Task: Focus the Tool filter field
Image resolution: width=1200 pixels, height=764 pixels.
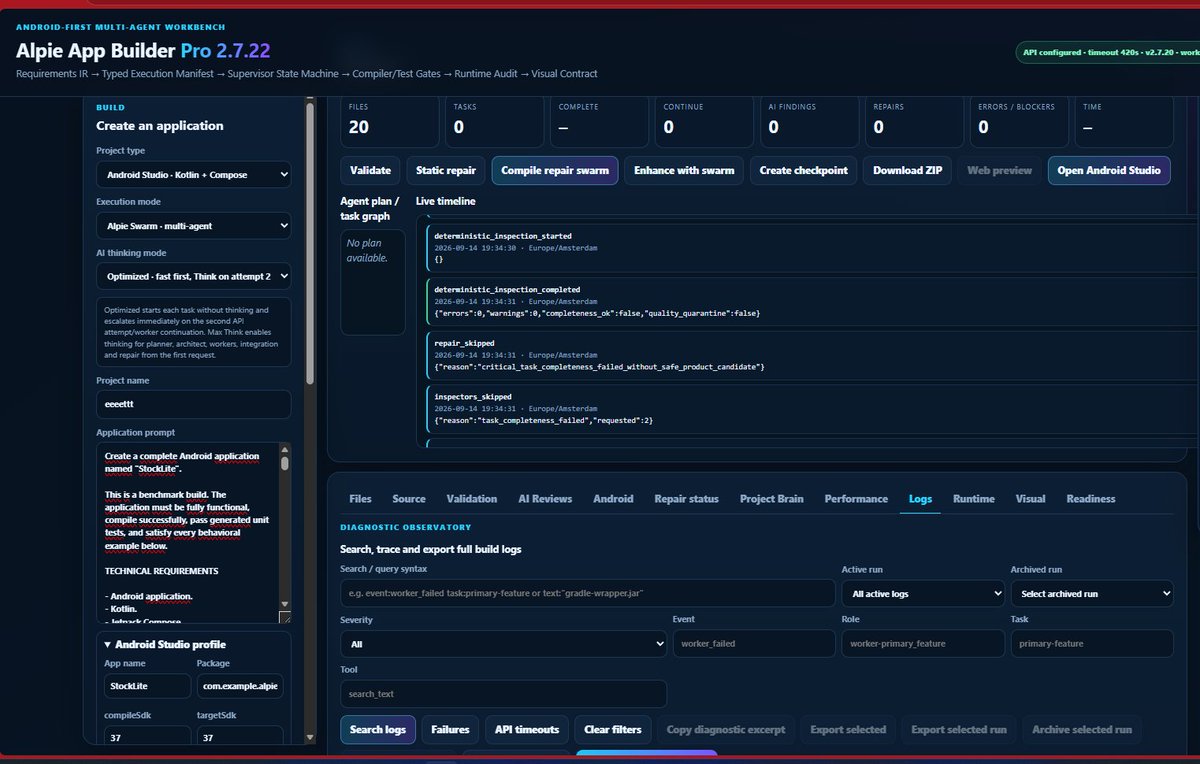Action: 503,694
